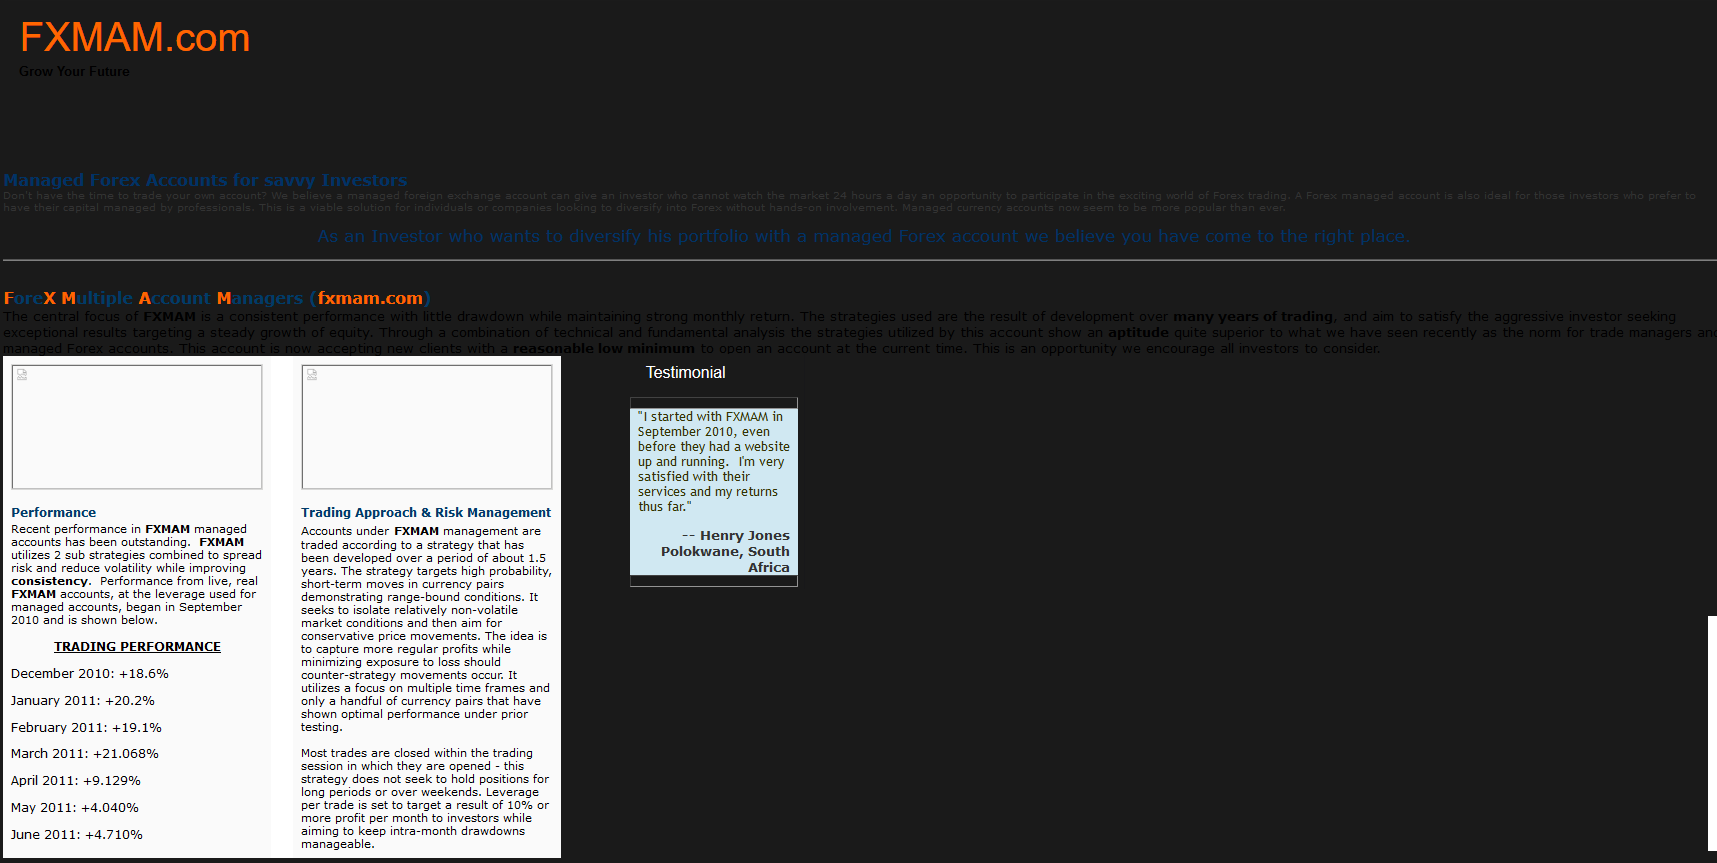Click the Managed Forex Accounts for savvy Investors heading
The image size is (1717, 863).
(205, 180)
